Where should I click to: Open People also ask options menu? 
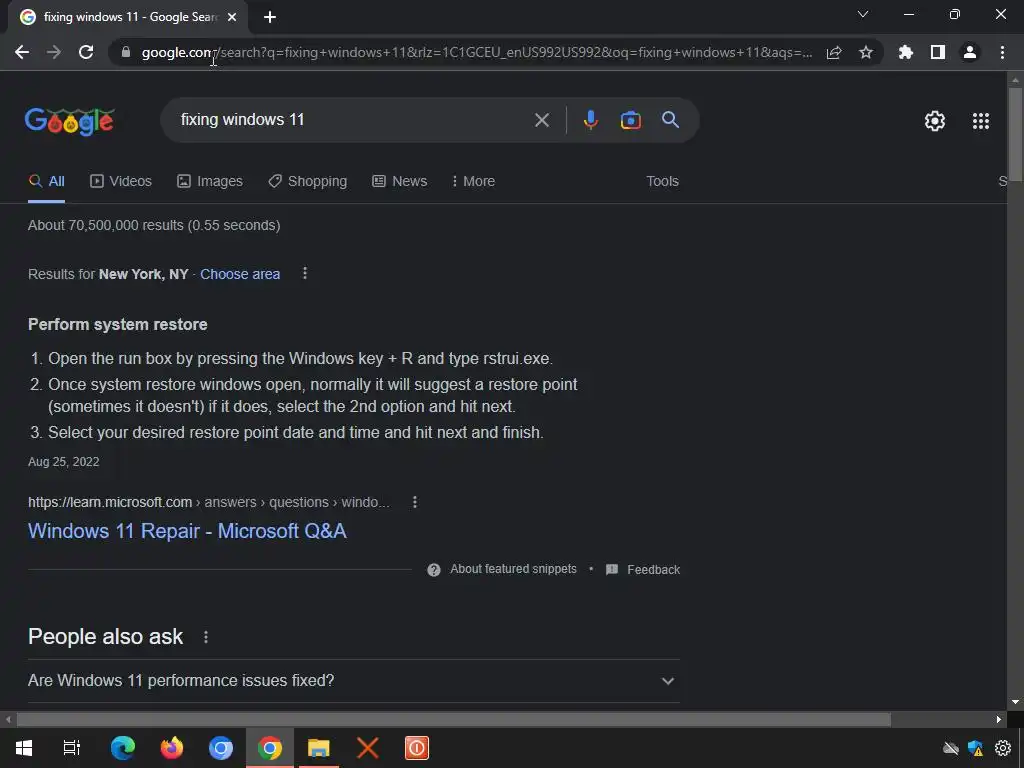tap(206, 637)
